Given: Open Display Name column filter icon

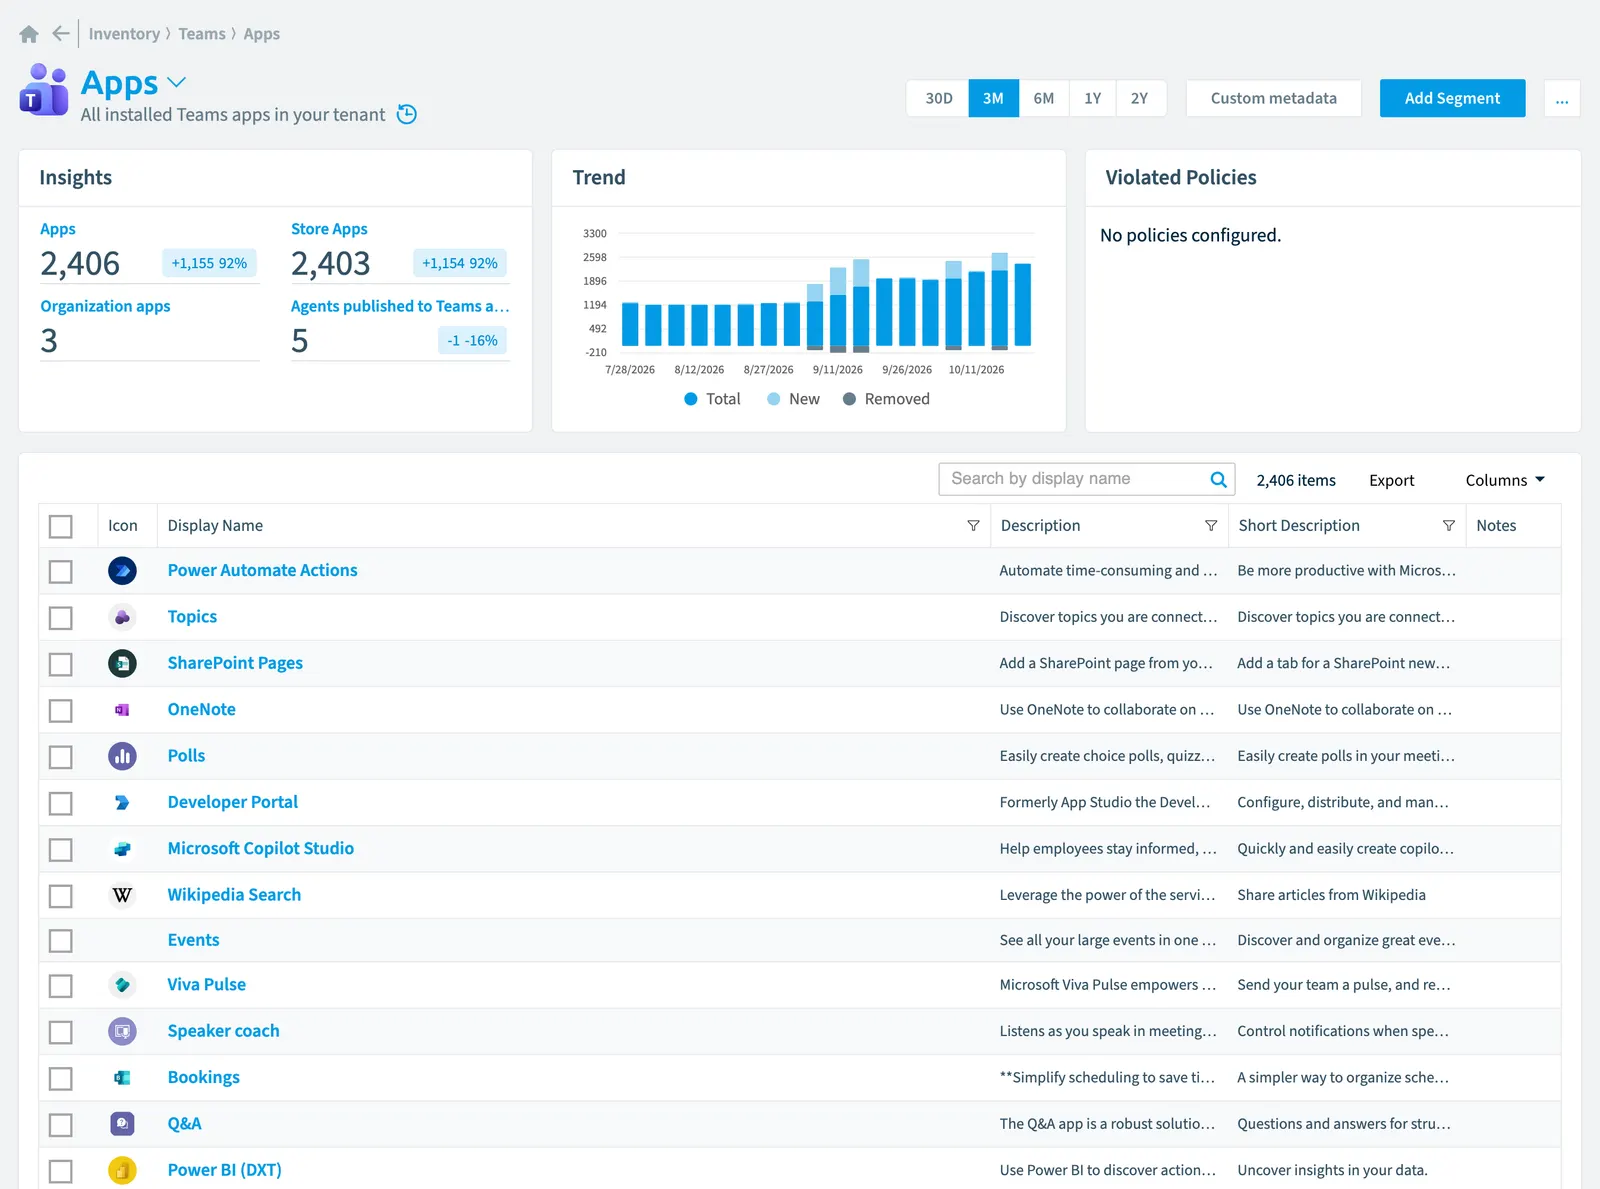Looking at the screenshot, I should click(x=973, y=526).
